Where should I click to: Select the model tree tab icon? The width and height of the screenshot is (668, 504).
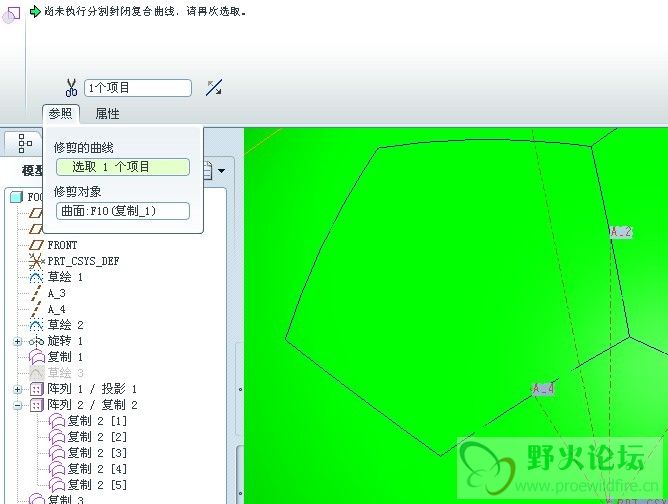pos(25,143)
